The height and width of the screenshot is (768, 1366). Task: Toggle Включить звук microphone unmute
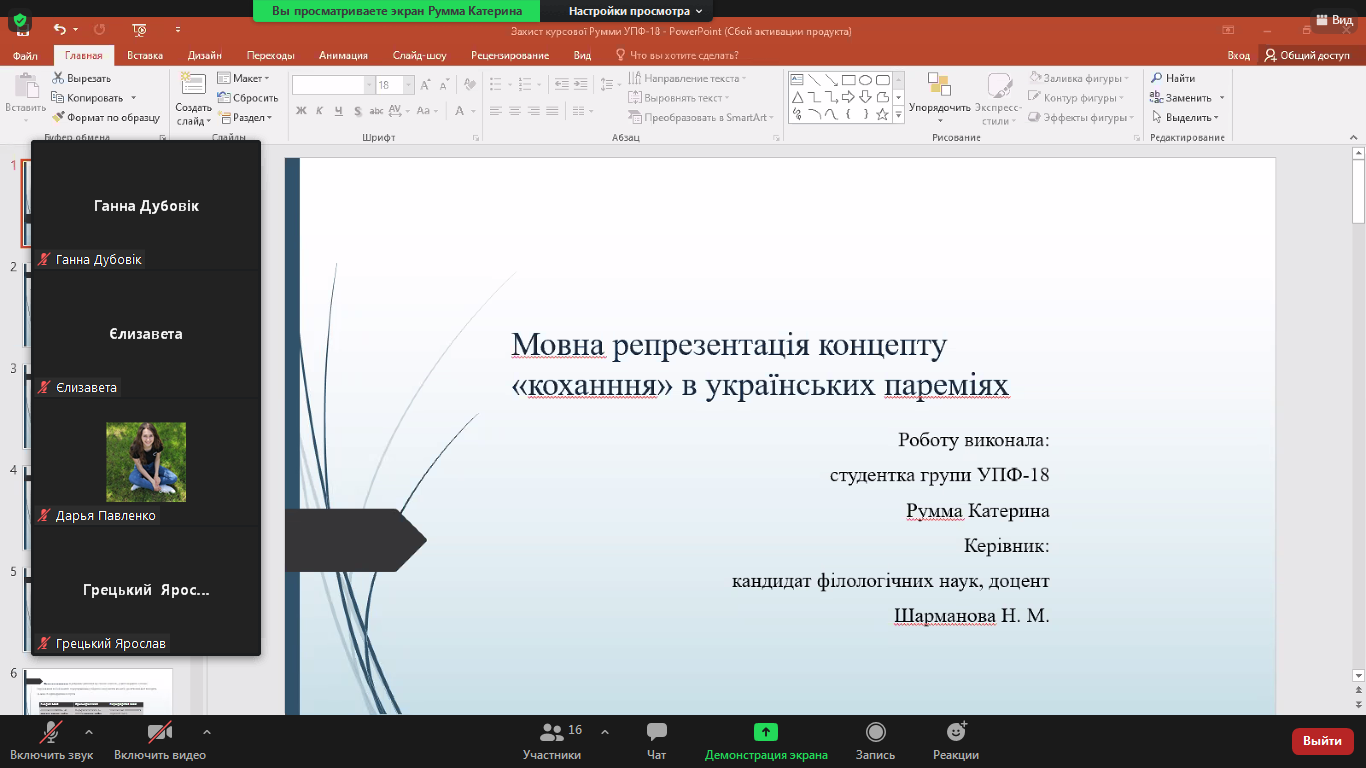point(51,740)
